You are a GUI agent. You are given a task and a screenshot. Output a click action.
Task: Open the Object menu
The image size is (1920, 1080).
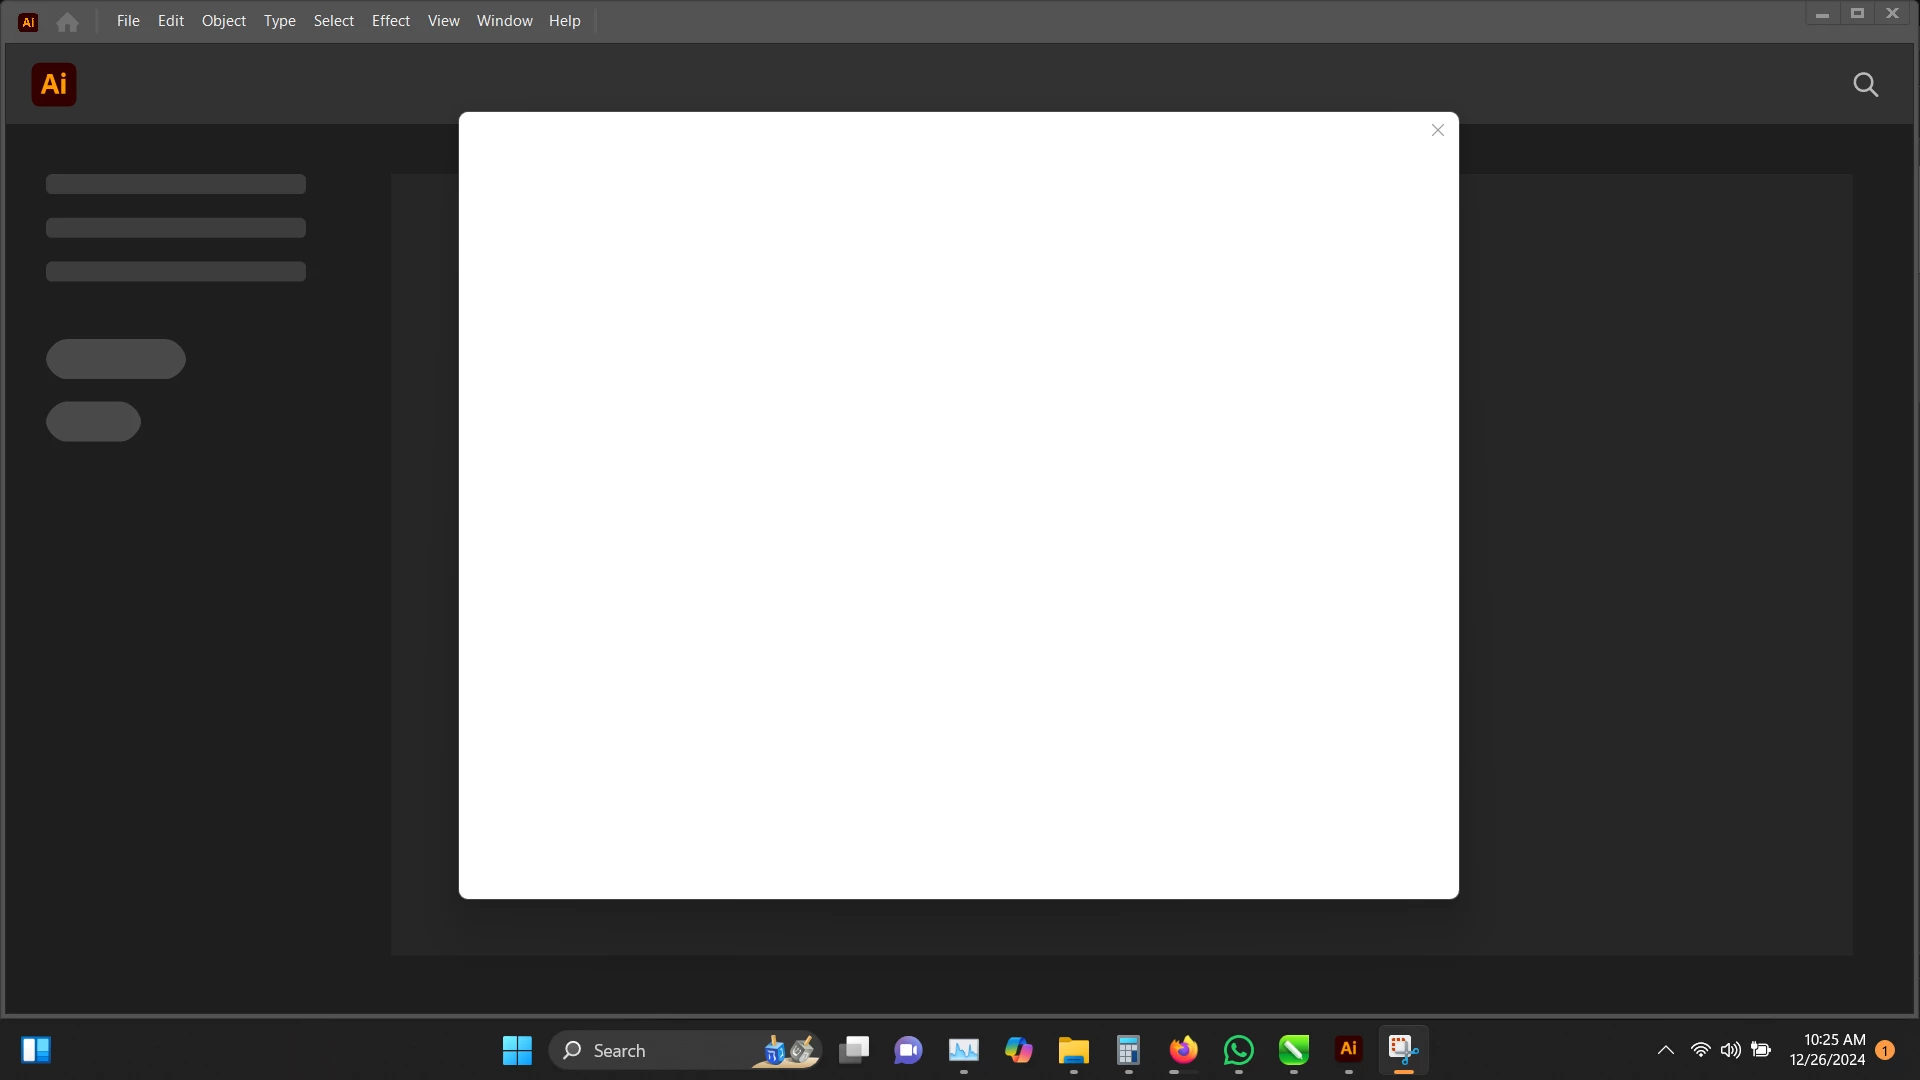click(223, 21)
